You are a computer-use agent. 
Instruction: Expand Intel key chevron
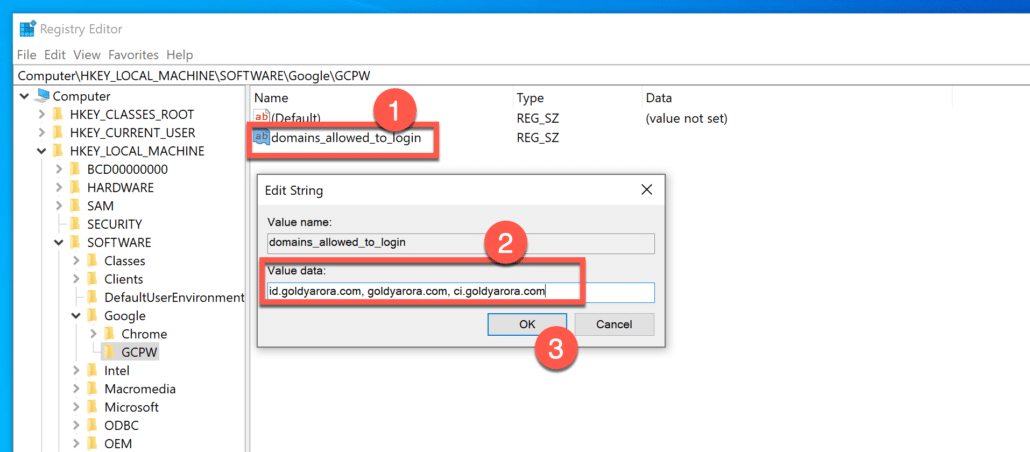pyautogui.click(x=76, y=371)
